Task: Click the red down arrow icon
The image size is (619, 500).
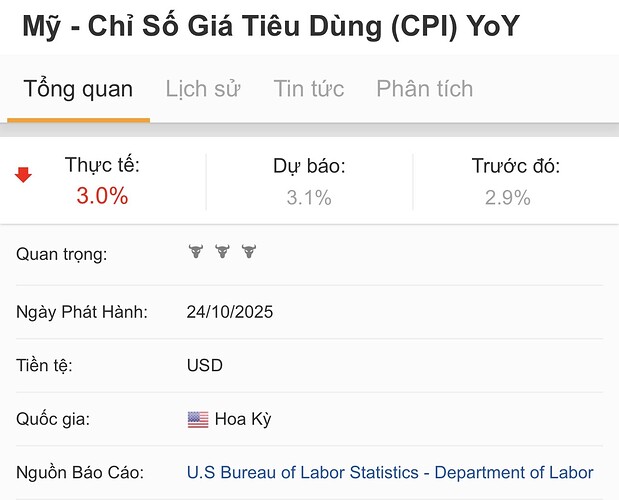Action: [23, 176]
